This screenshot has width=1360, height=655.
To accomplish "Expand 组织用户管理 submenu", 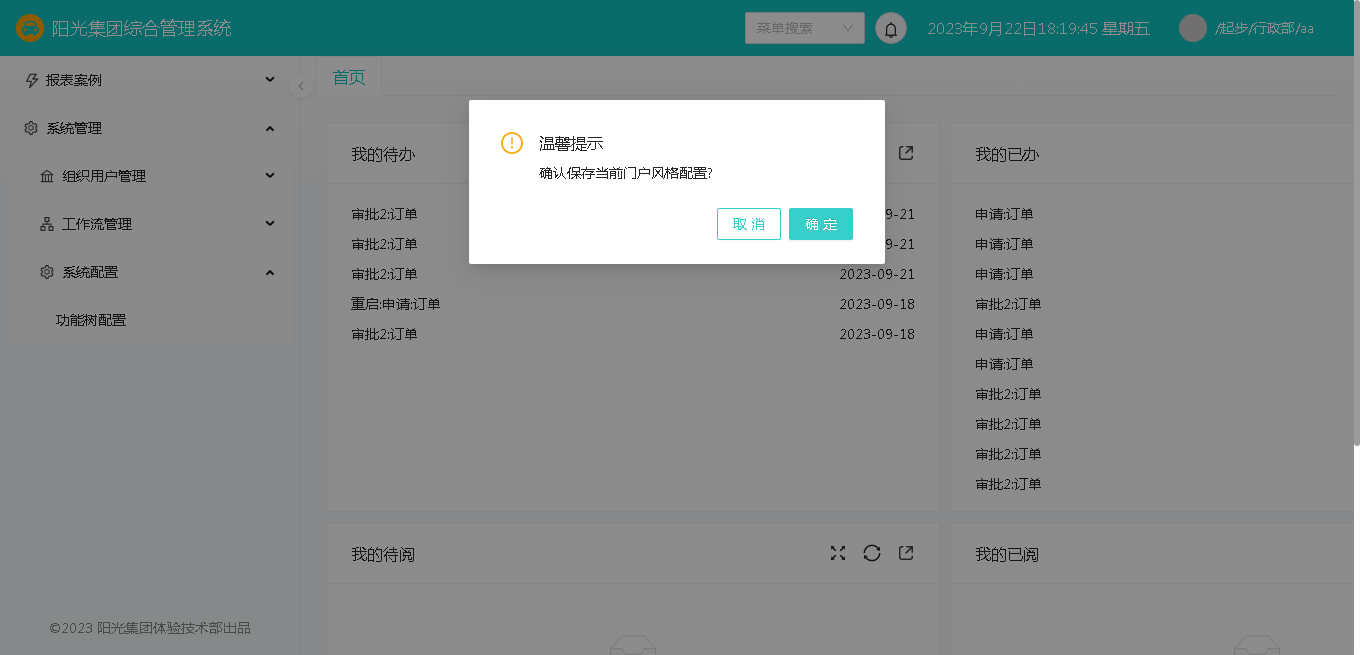I will 157,176.
